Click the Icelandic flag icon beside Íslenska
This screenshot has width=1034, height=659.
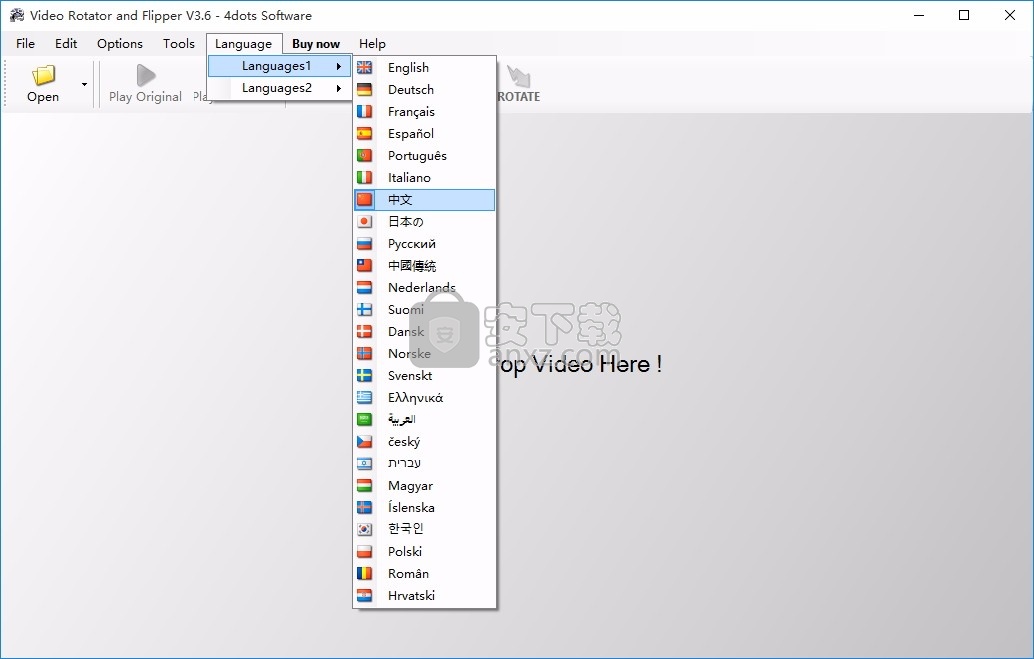point(364,507)
